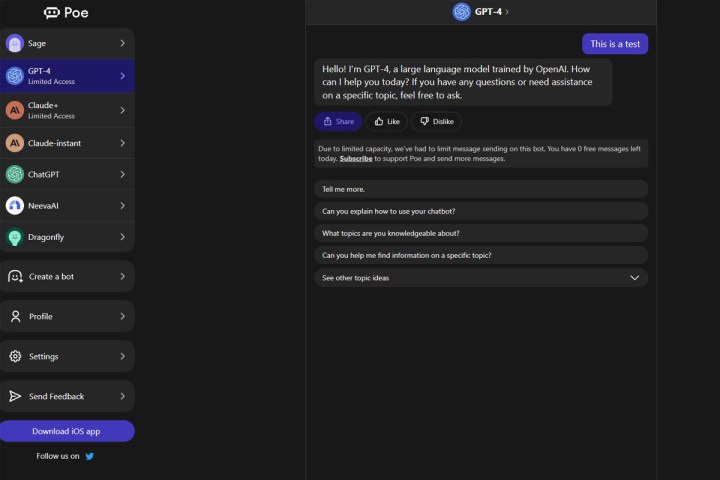720x480 pixels.
Task: Choose 'What topics are you knowledgeable about?'
Action: coord(481,233)
